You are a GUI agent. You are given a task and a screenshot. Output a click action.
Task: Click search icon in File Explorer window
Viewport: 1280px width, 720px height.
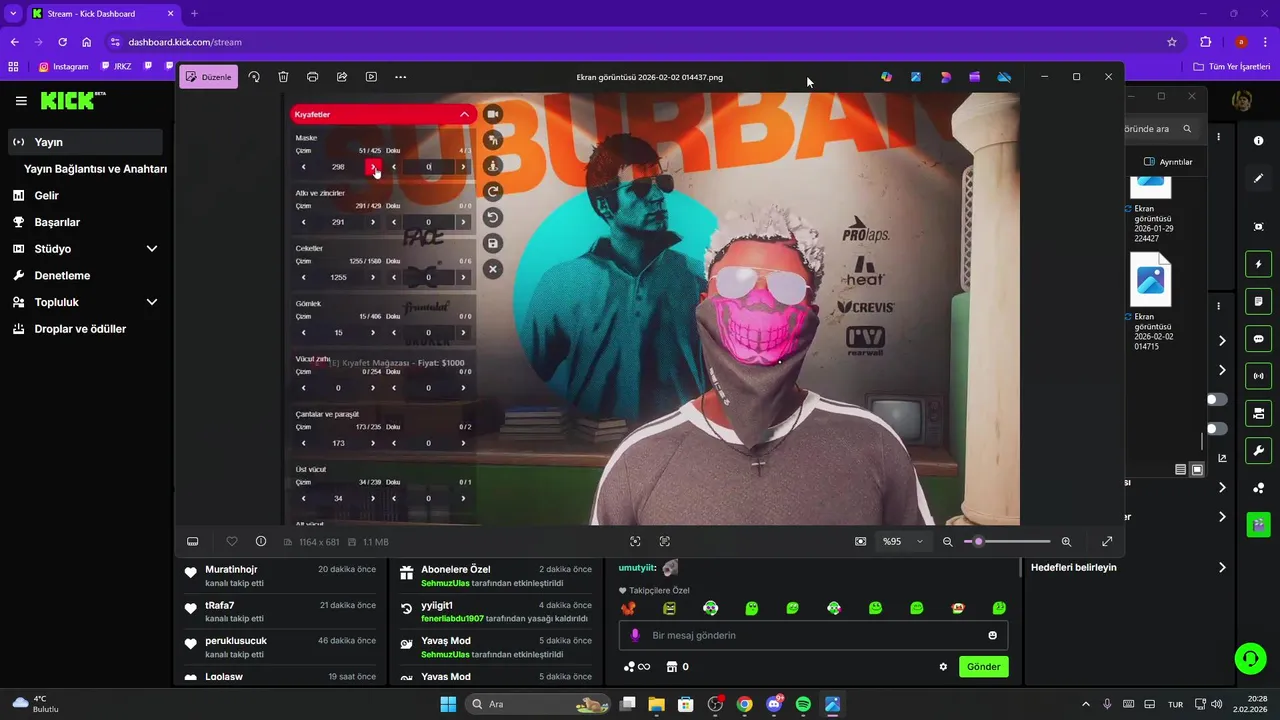(x=1187, y=129)
